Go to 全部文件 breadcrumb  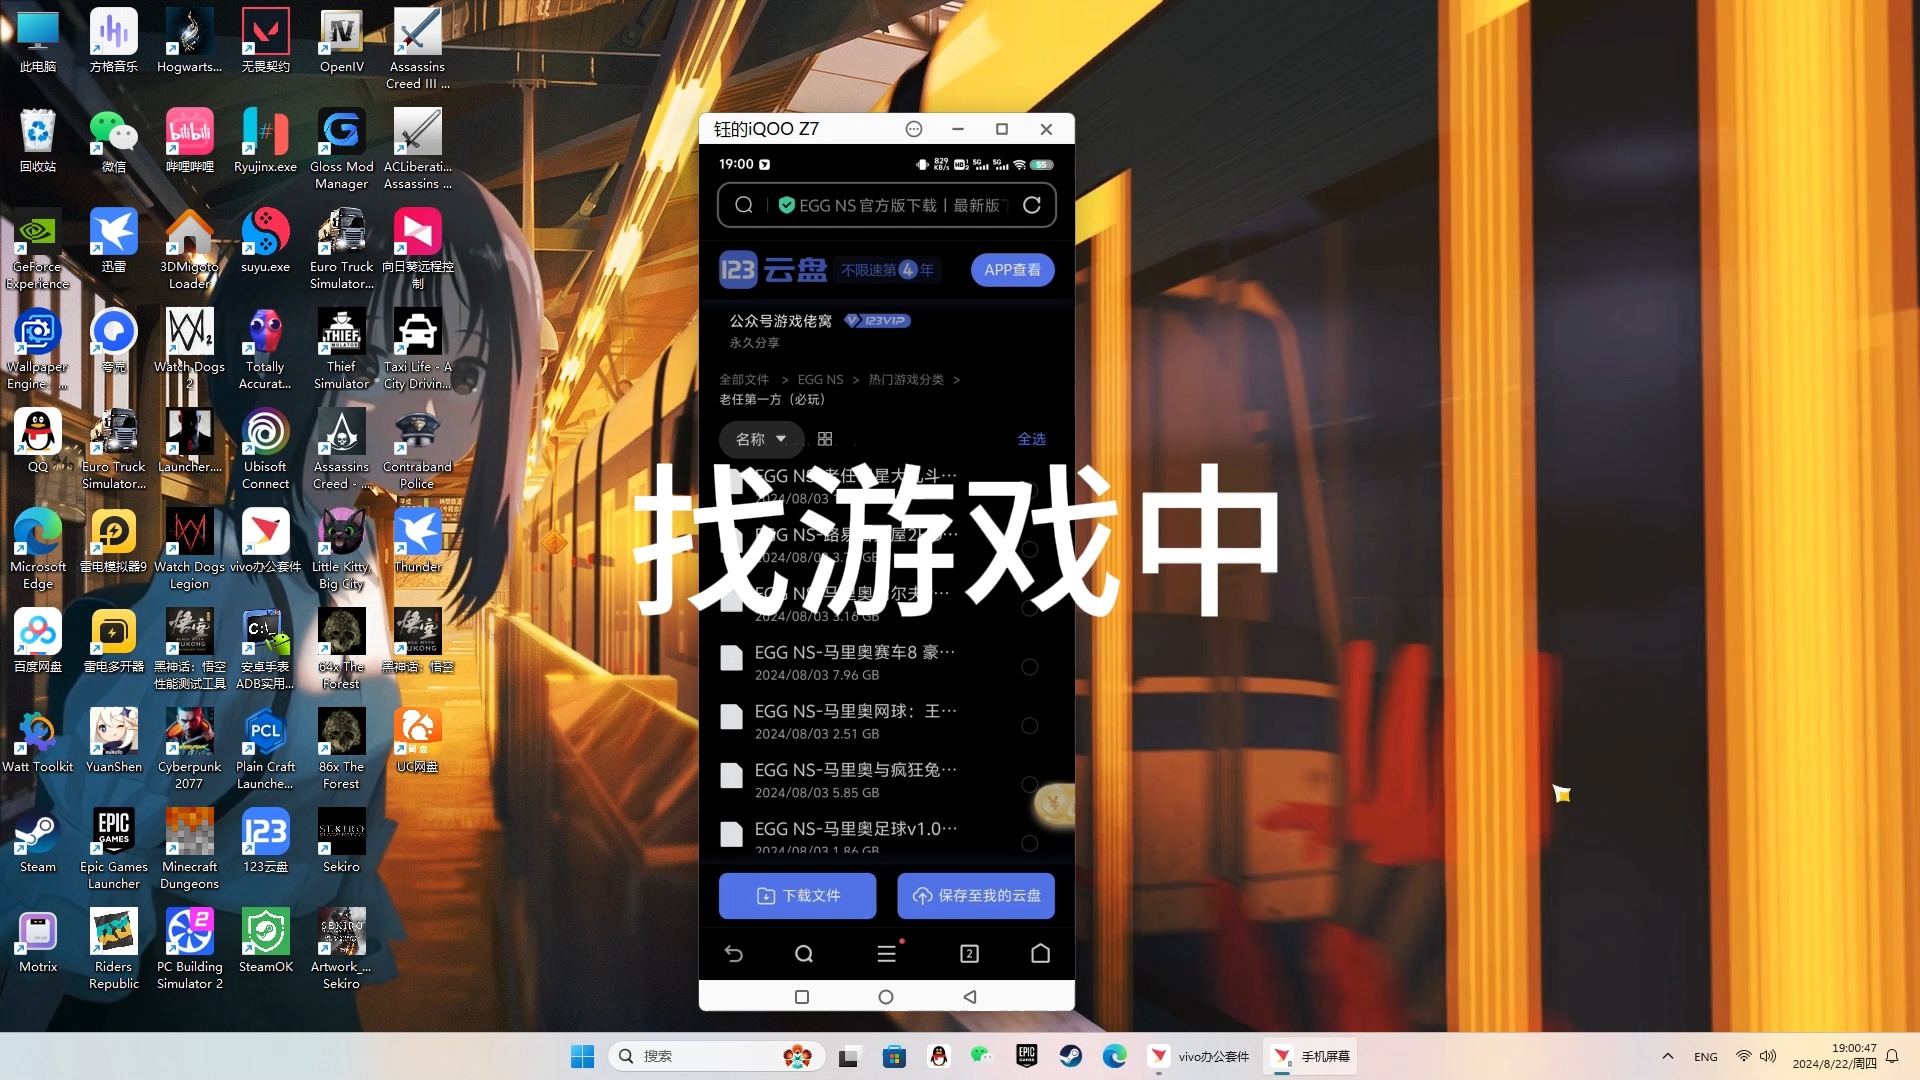[x=744, y=380]
